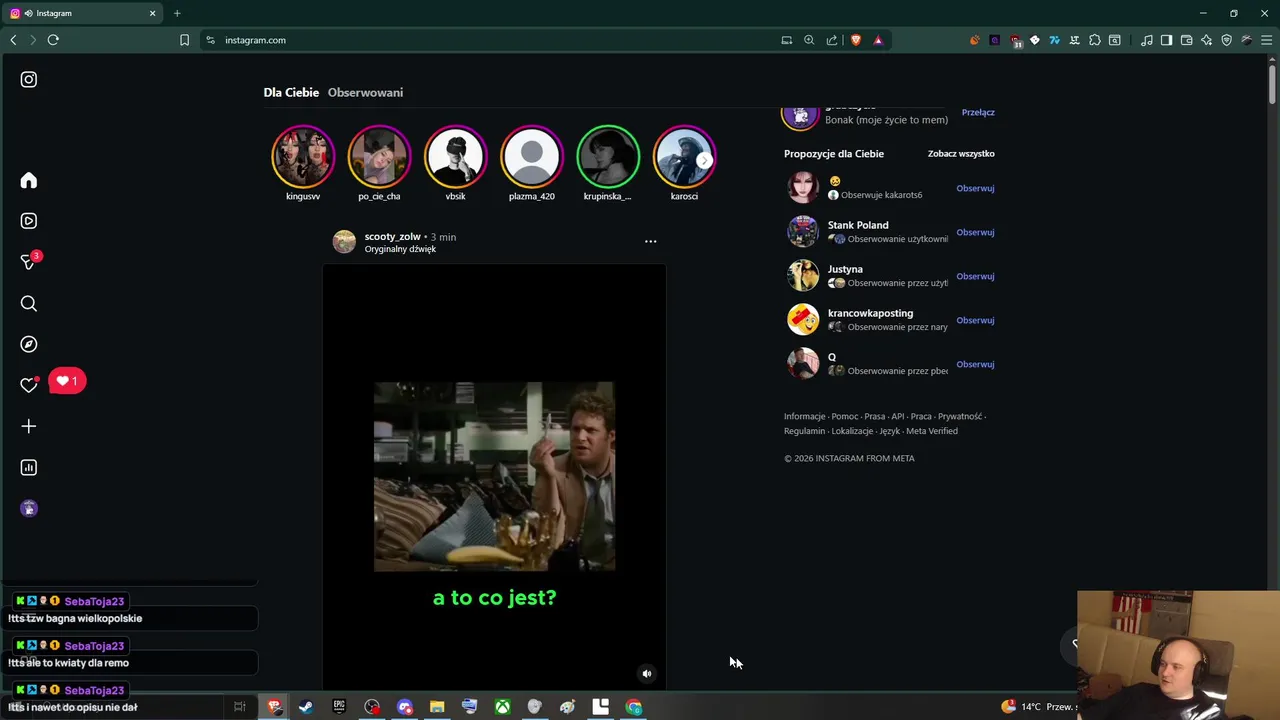The image size is (1280, 720).
Task: Select the Dla Ciebie tab
Action: click(x=291, y=92)
